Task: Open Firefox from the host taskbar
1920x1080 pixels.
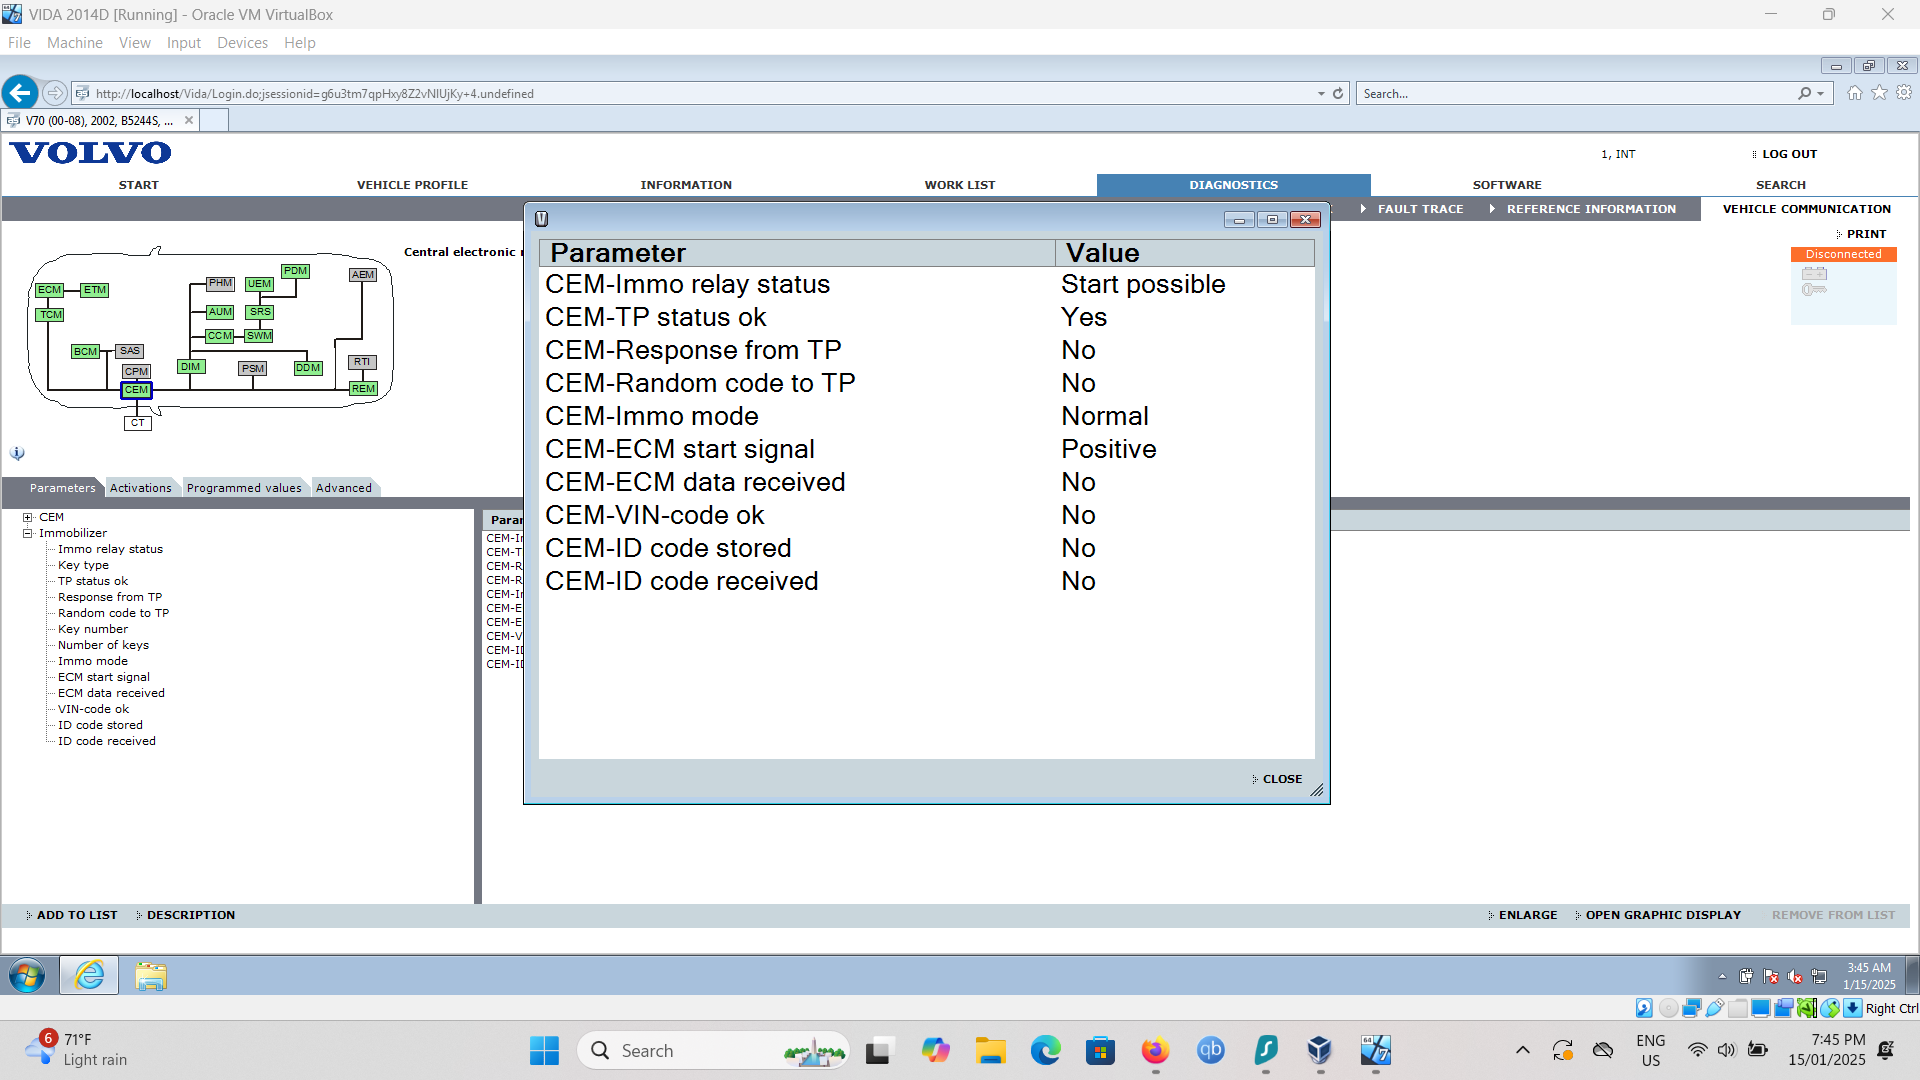Action: coord(1155,1050)
